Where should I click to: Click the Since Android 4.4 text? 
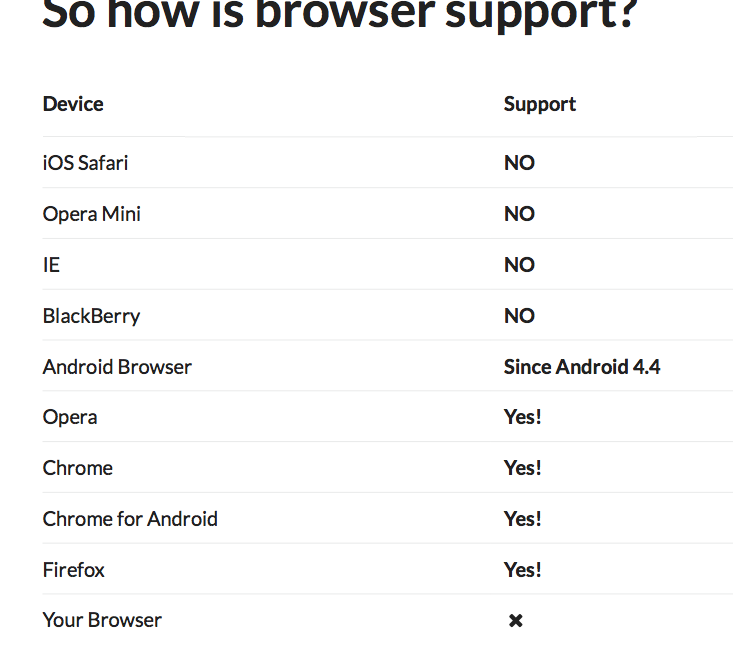582,367
